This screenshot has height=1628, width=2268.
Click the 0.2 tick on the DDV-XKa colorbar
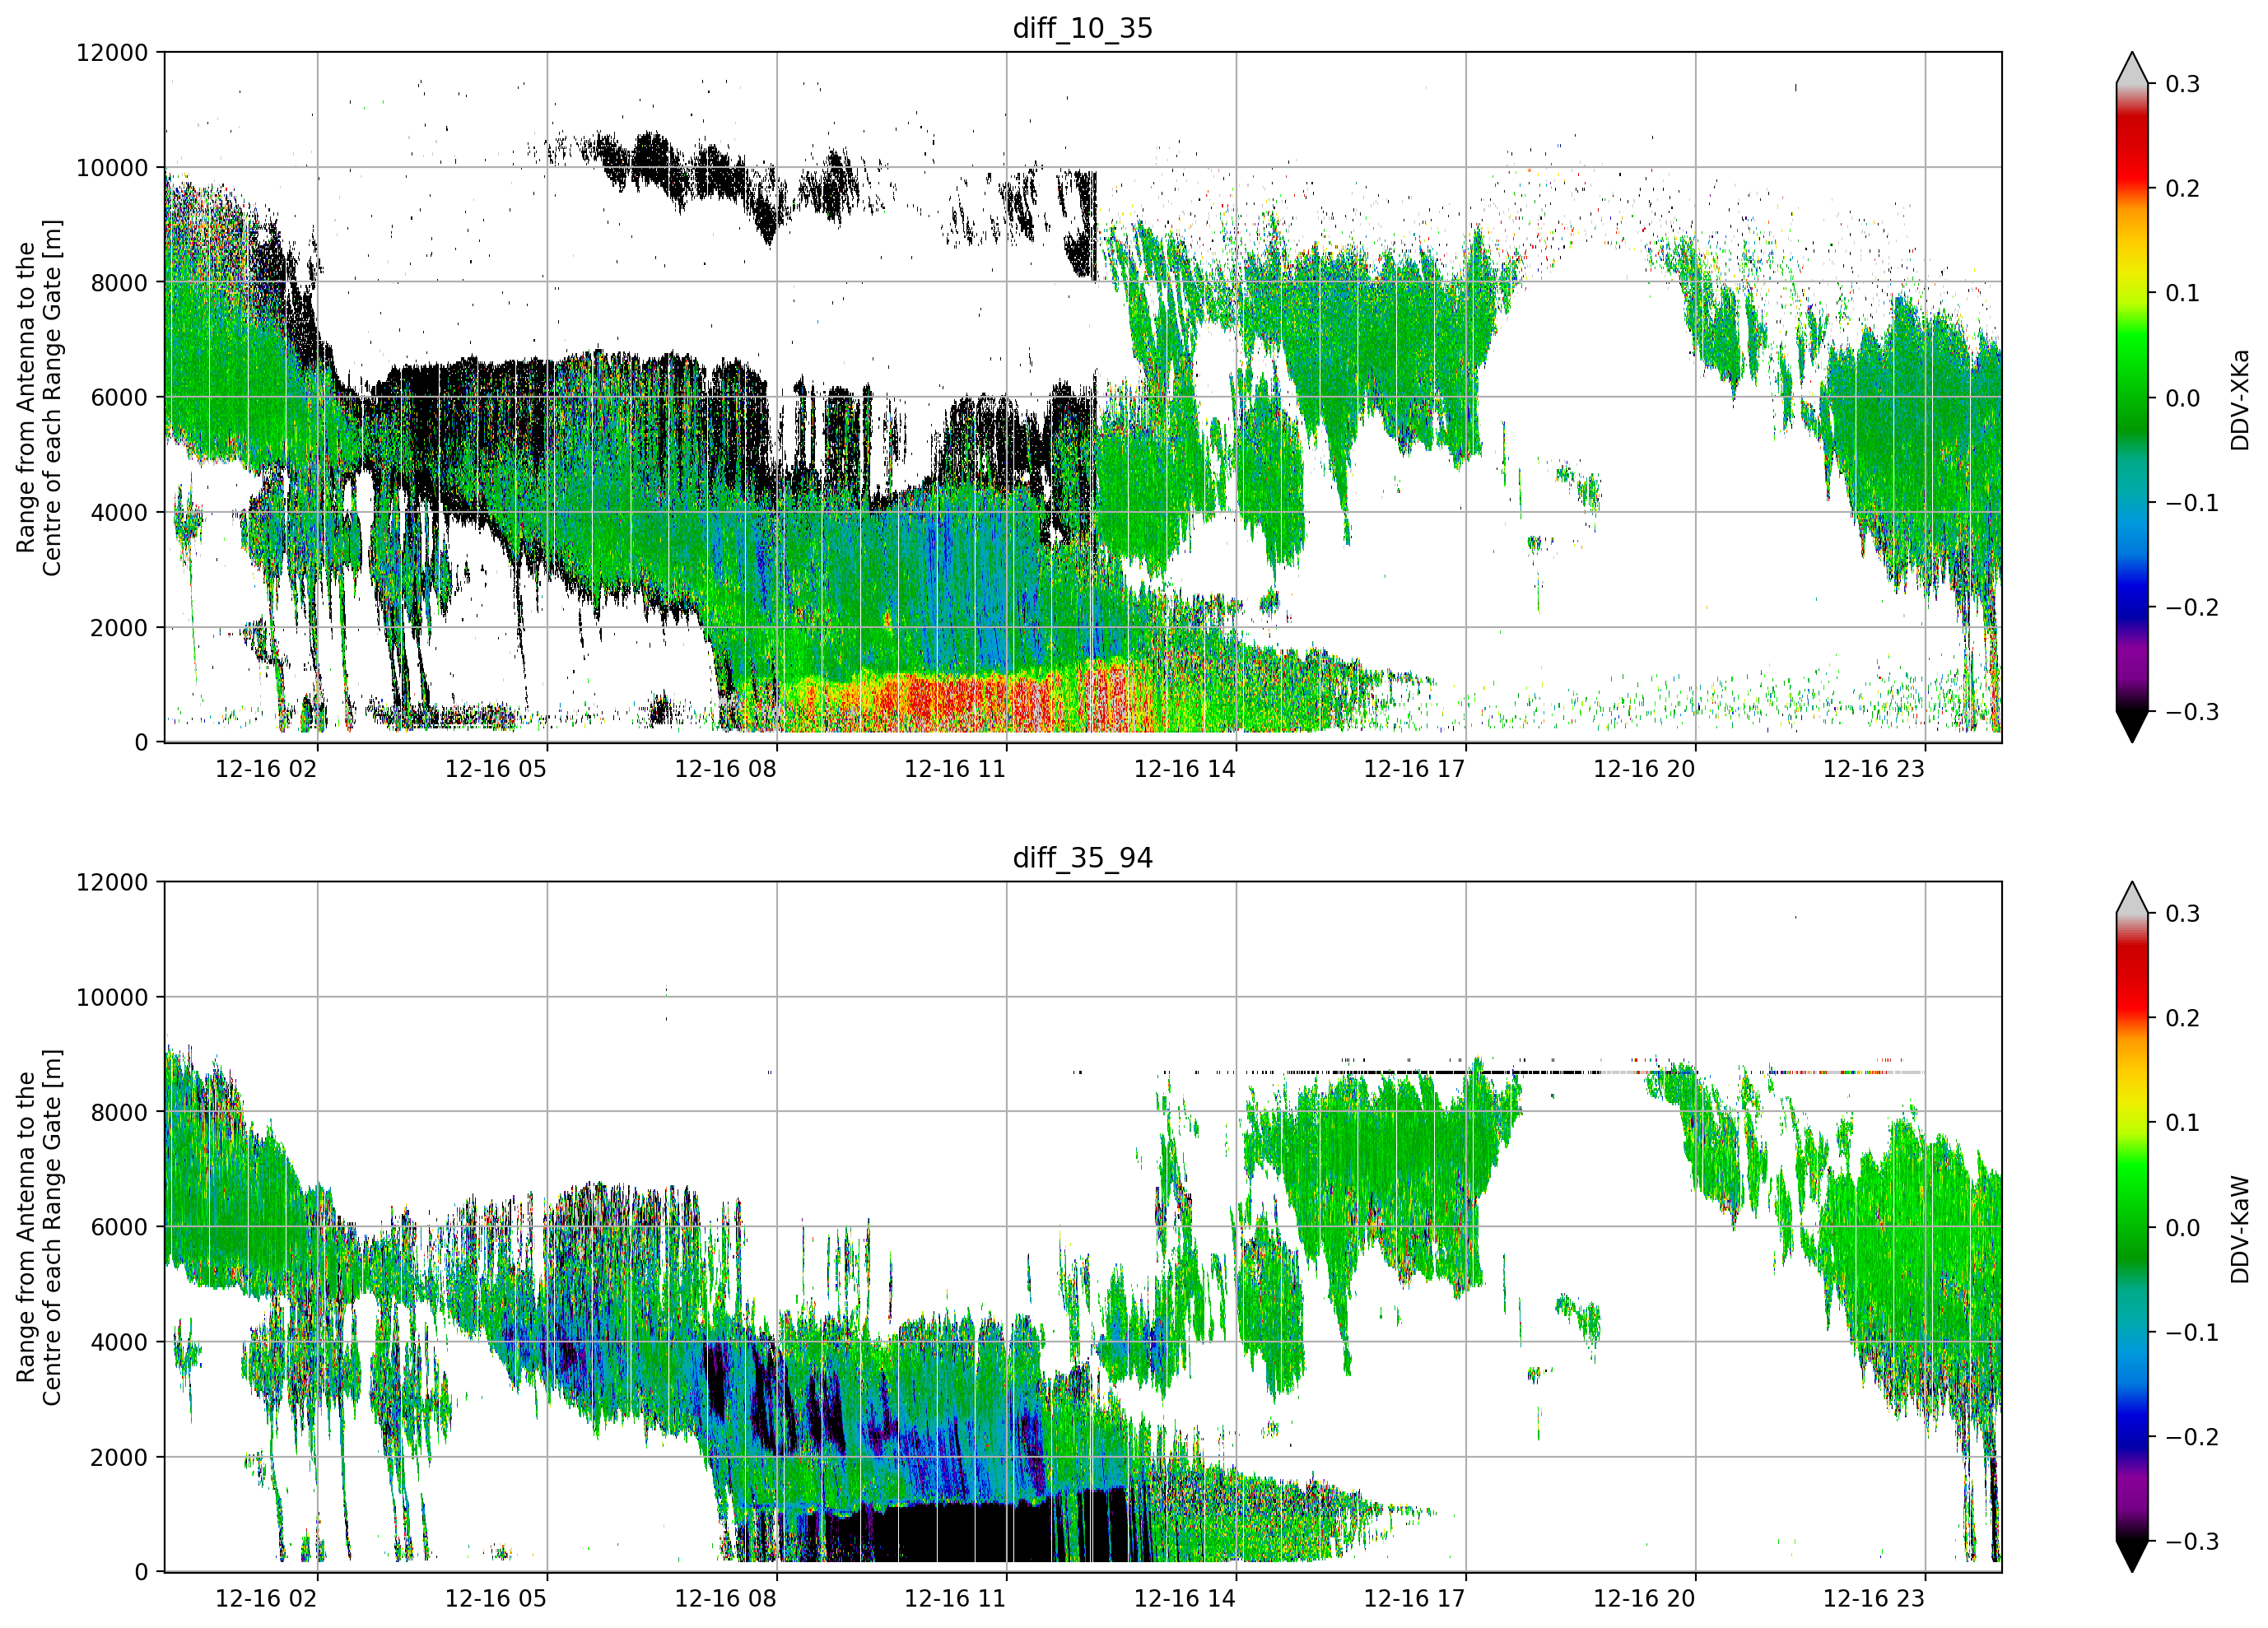[2182, 189]
